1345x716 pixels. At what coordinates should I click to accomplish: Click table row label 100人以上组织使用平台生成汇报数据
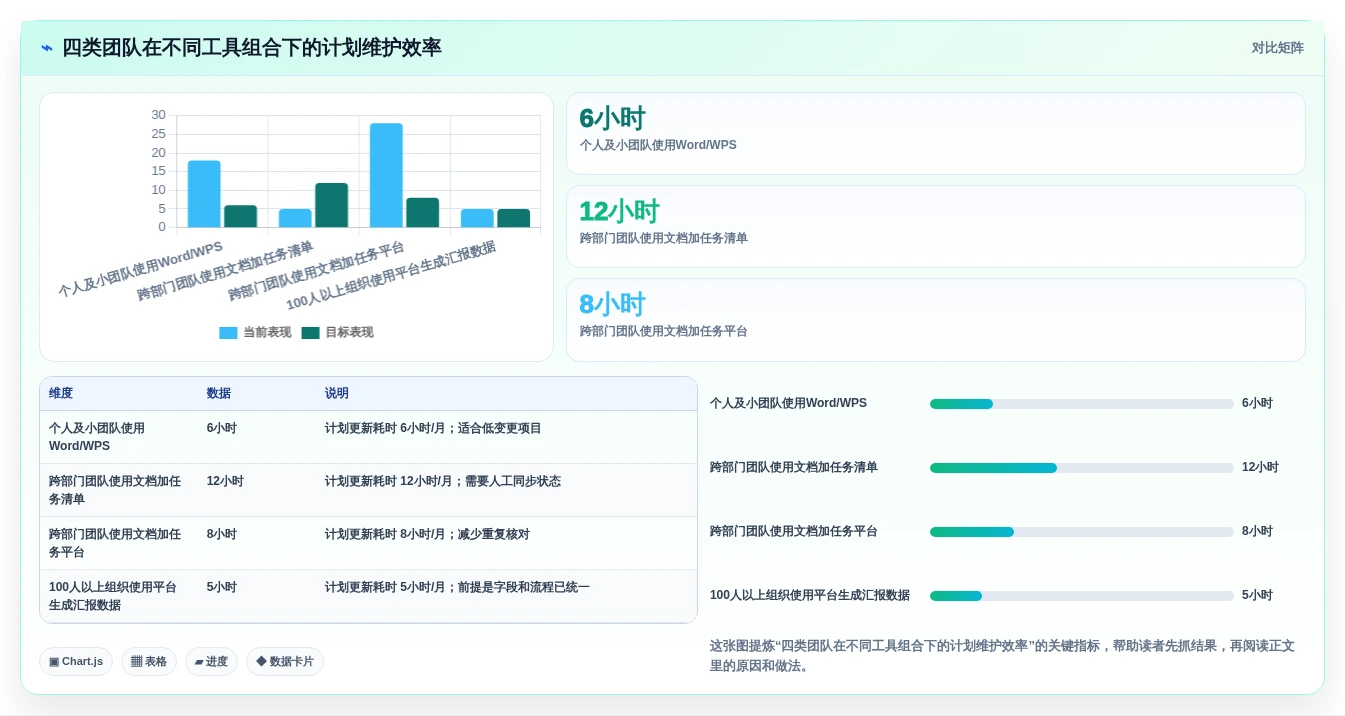click(x=113, y=596)
